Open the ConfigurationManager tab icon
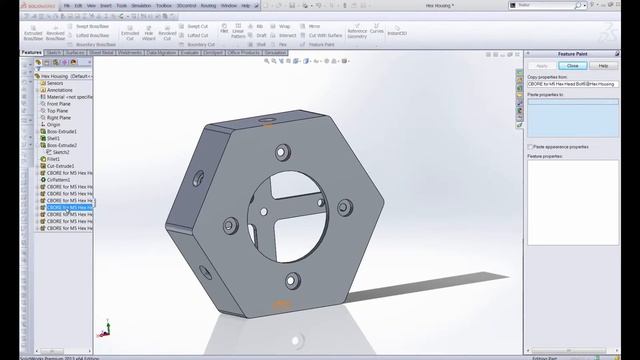Viewport: 640px width, 360px height. pos(56,62)
